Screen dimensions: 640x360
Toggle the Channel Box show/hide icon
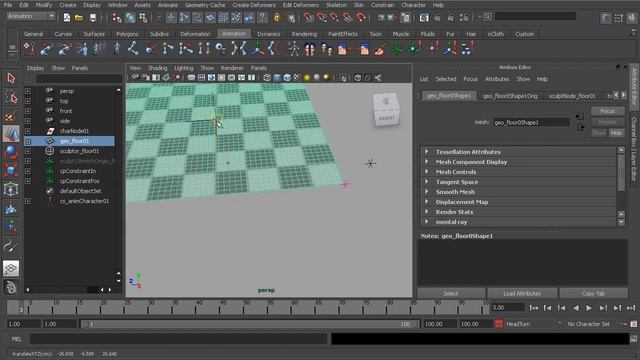click(632, 18)
